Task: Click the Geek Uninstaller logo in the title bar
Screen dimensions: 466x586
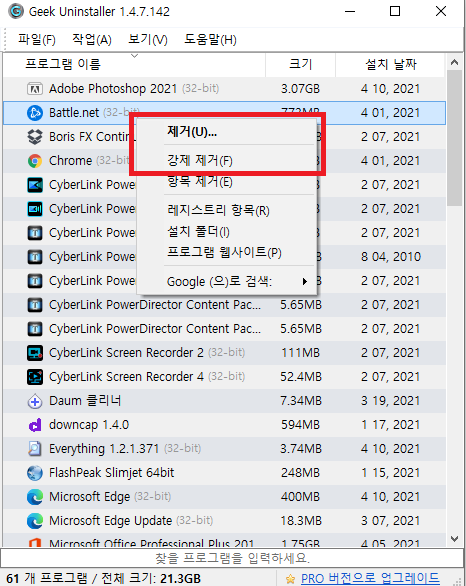Action: tap(16, 11)
